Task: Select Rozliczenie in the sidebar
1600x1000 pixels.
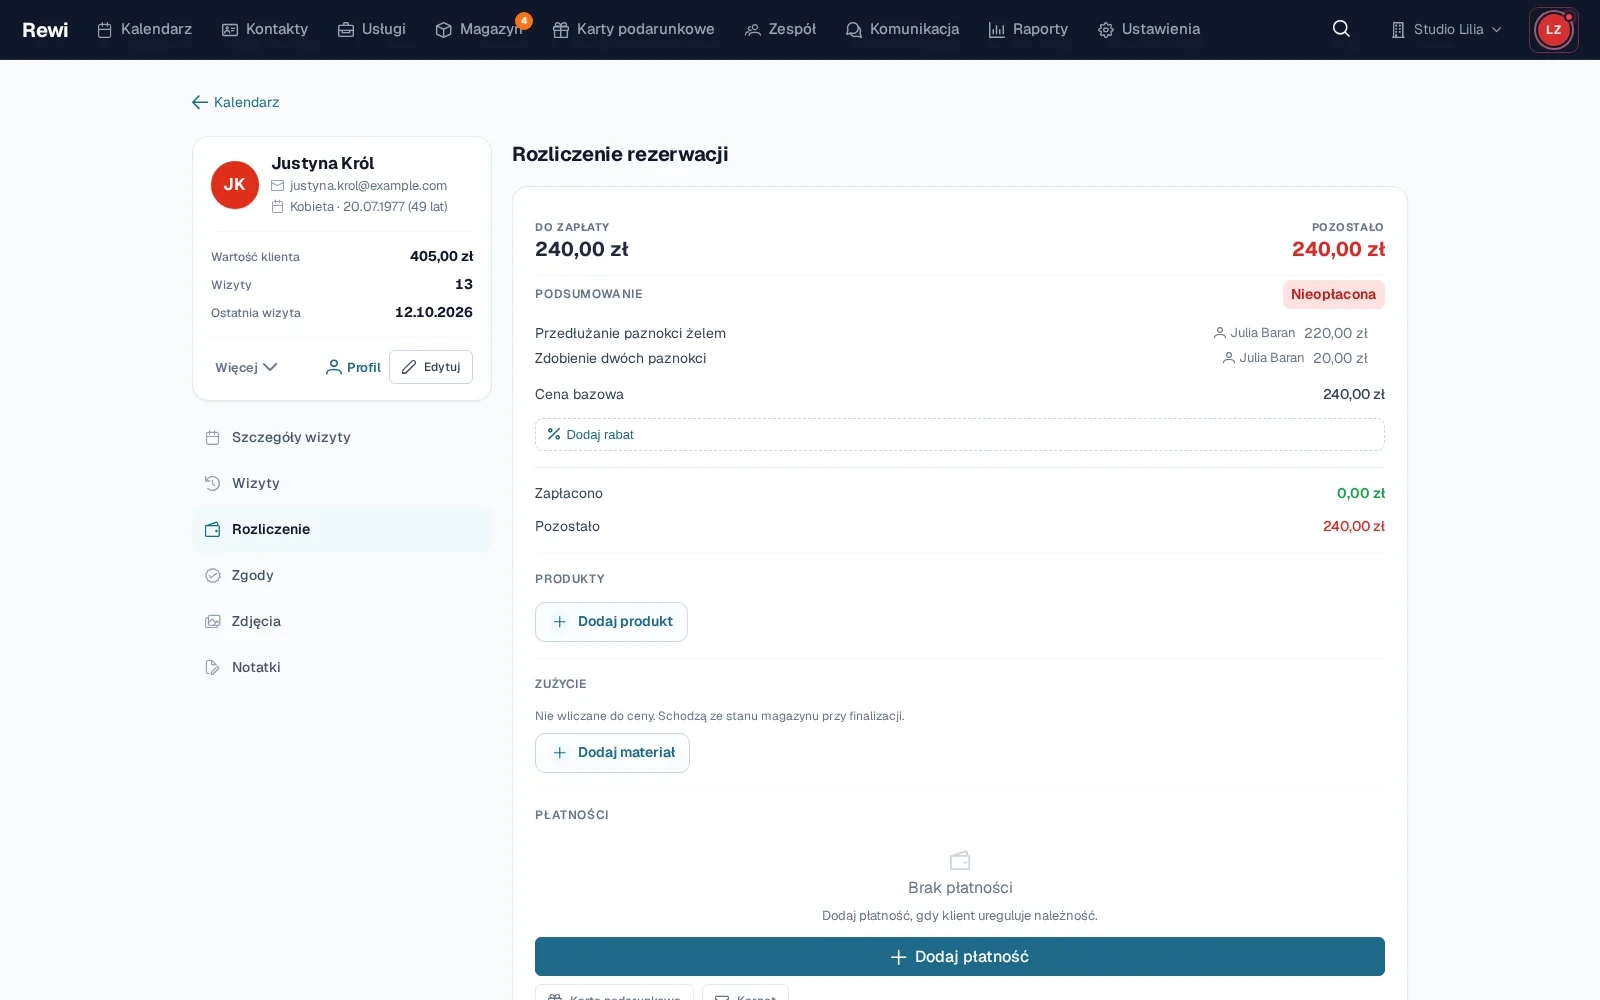Action: [x=342, y=529]
